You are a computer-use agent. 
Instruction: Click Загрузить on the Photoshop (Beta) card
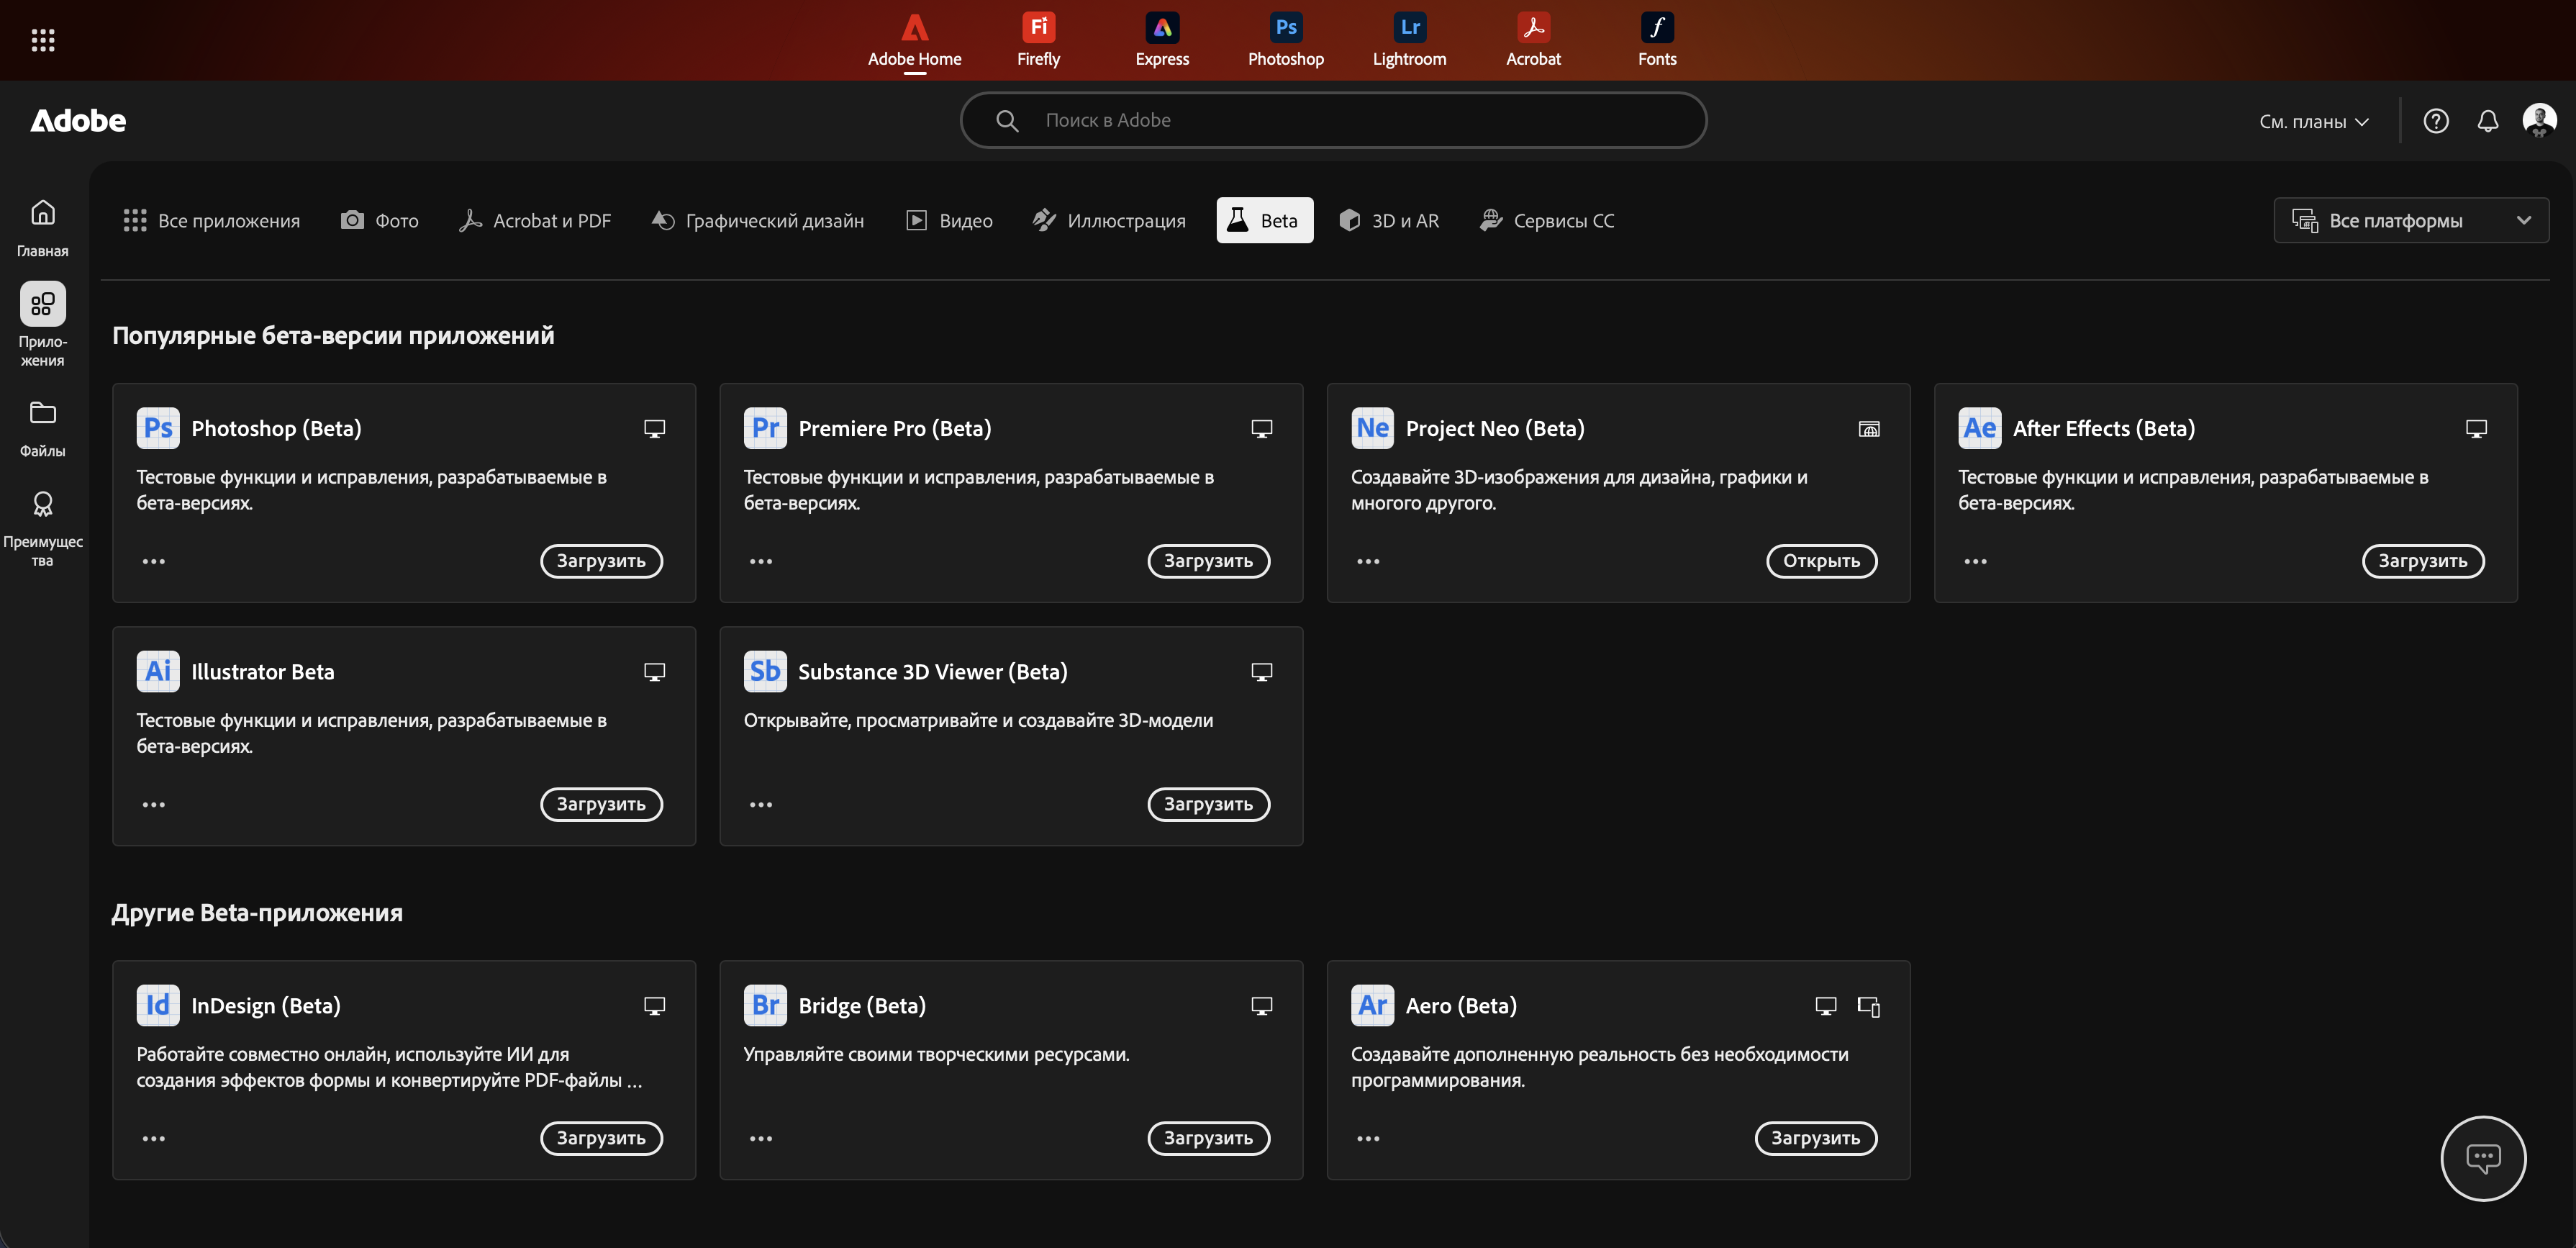point(600,561)
